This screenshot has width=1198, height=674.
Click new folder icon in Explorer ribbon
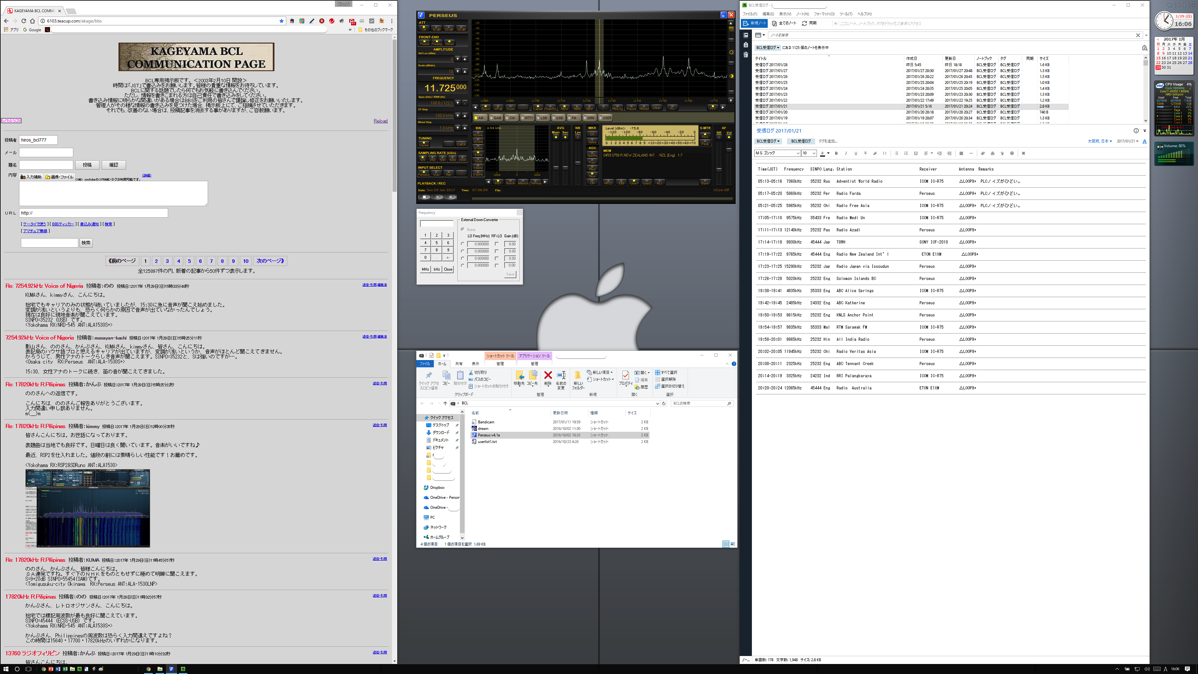point(578,375)
